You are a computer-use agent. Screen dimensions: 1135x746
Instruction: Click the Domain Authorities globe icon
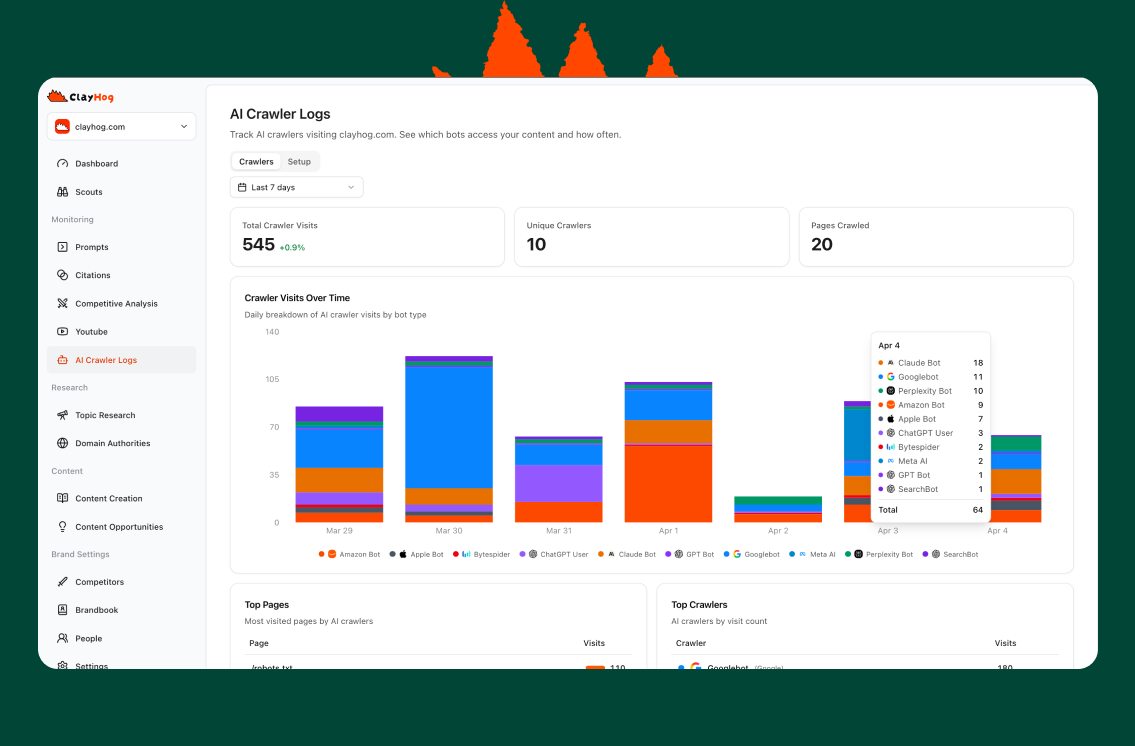click(x=62, y=443)
